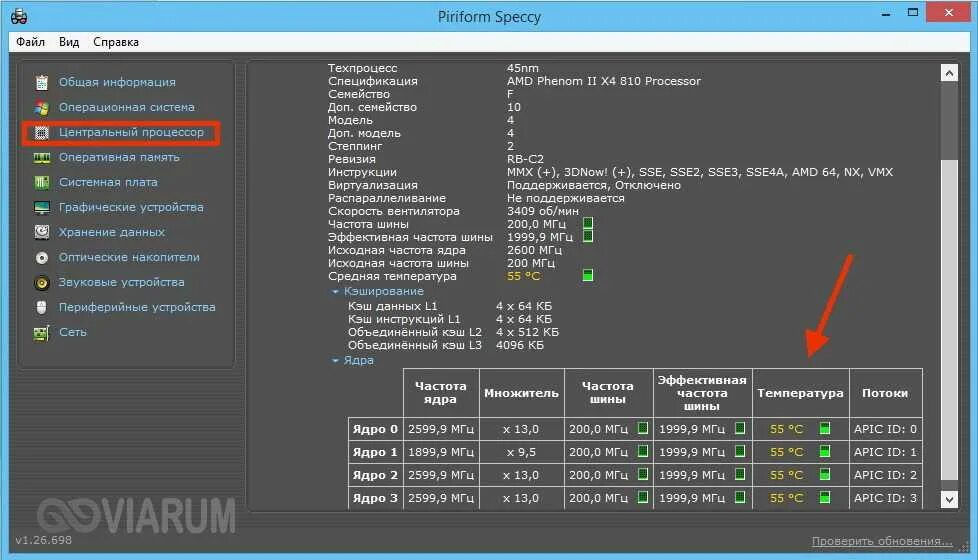Select Оперативная память in sidebar
The width and height of the screenshot is (978, 560).
pyautogui.click(x=119, y=157)
